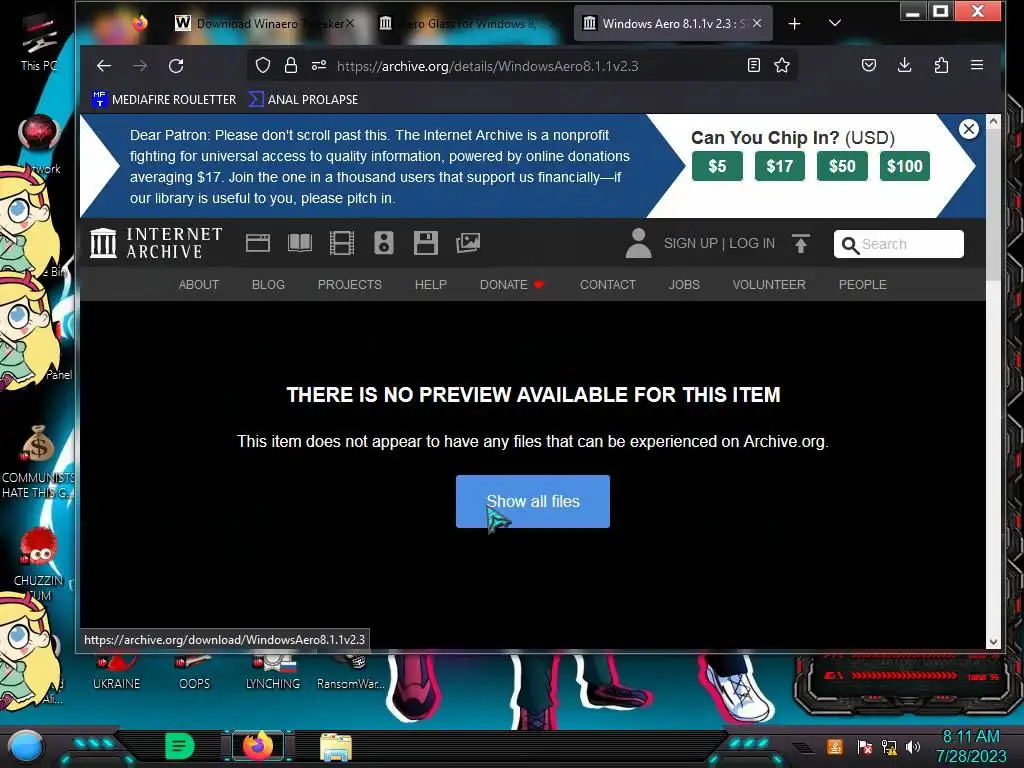
Task: Open a new tab with the plus button
Action: 794,24
